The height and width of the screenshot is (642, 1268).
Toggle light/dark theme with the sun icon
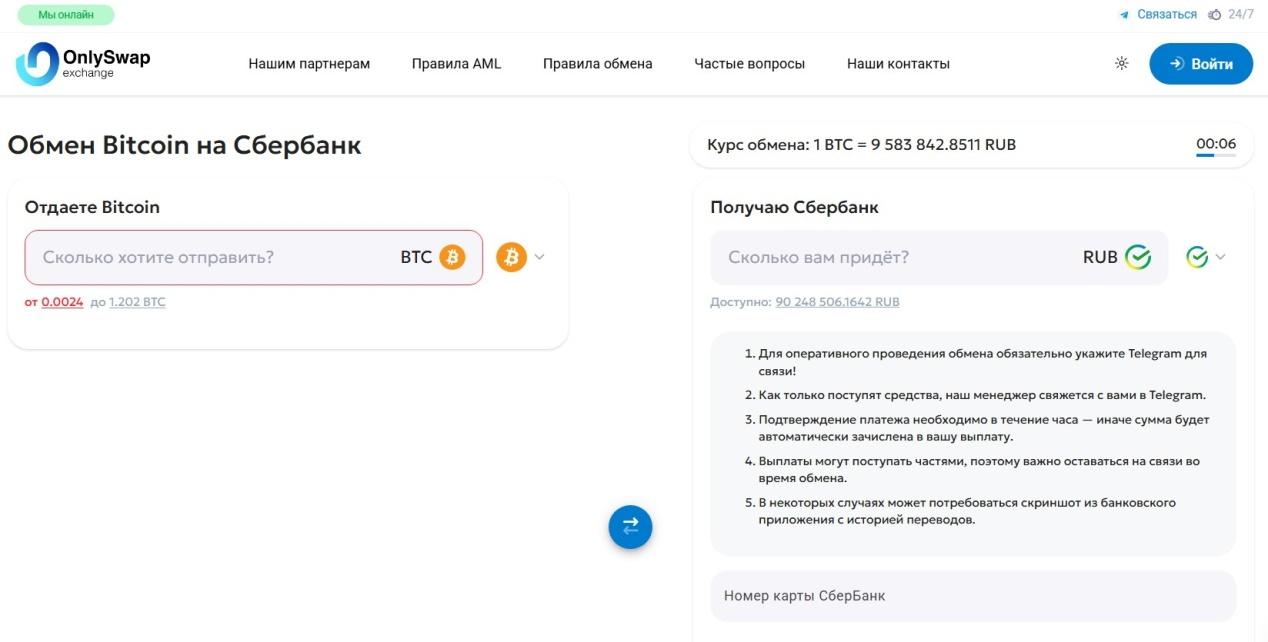(x=1120, y=62)
